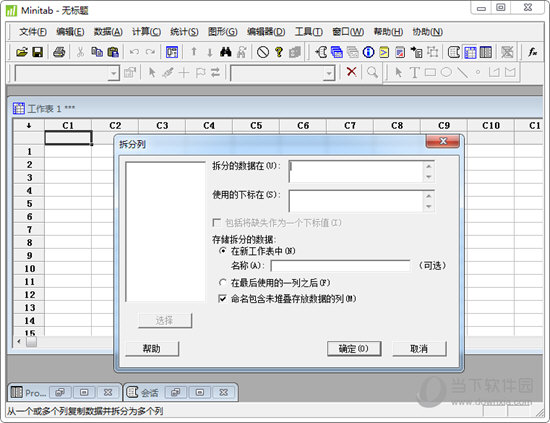Click the 帮助 button in dialog
This screenshot has width=550, height=423.
tap(152, 349)
